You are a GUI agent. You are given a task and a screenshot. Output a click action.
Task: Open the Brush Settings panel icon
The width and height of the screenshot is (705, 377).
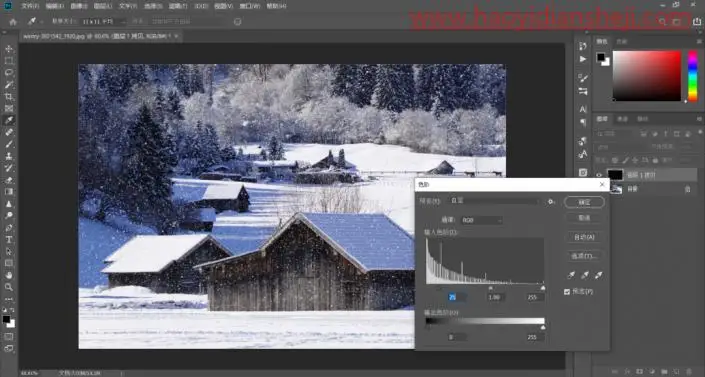[x=583, y=78]
